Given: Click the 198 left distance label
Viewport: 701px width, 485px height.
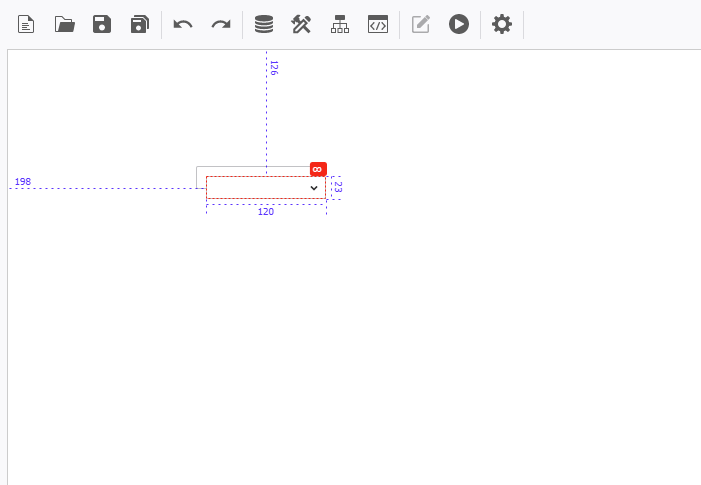Looking at the screenshot, I should click(23, 181).
